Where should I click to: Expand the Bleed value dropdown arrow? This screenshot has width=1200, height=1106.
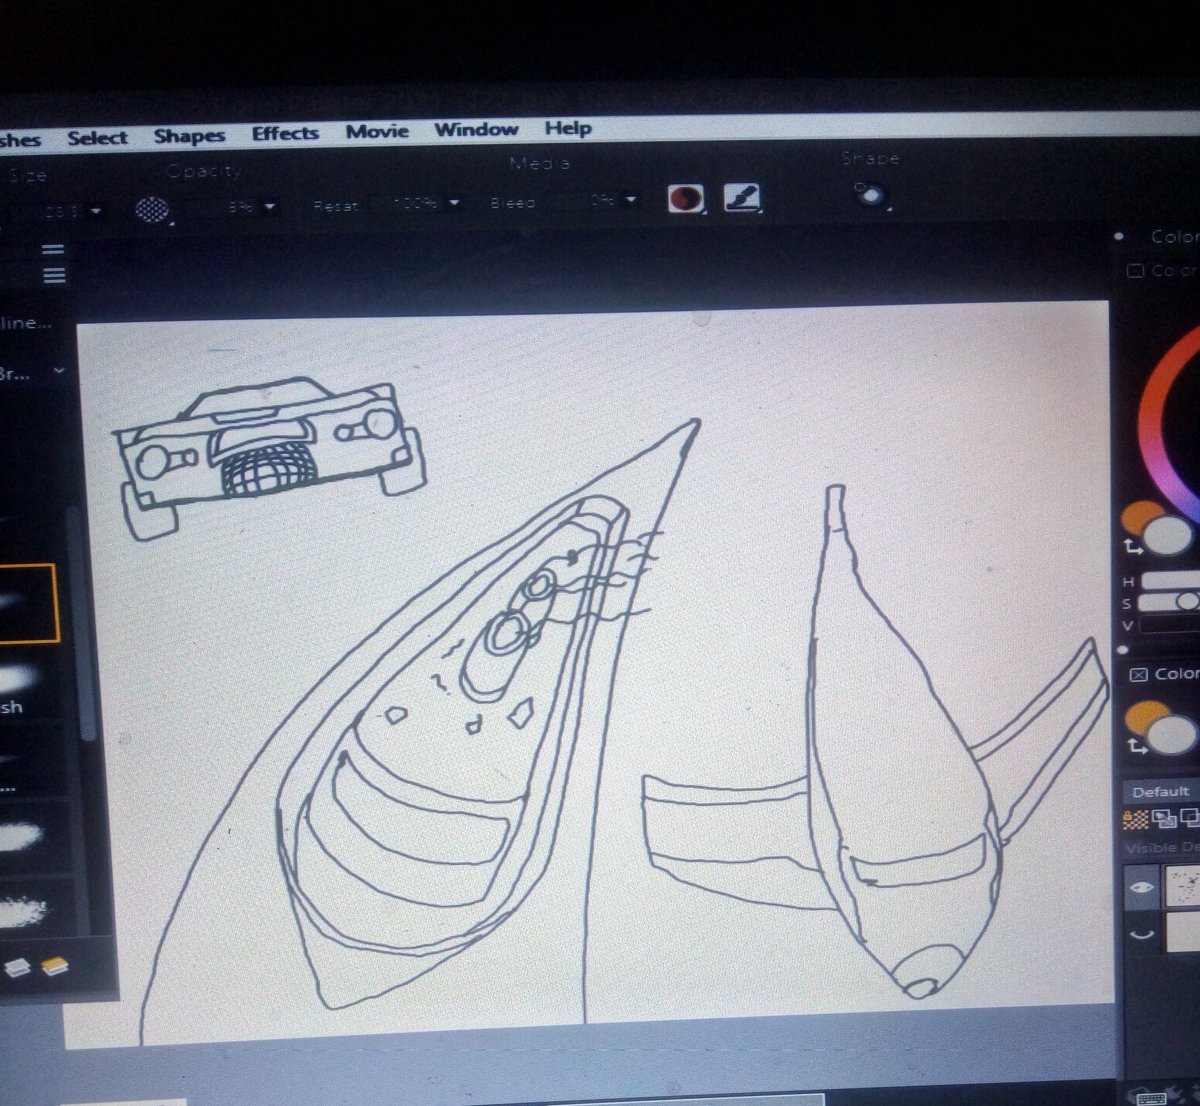tap(631, 200)
